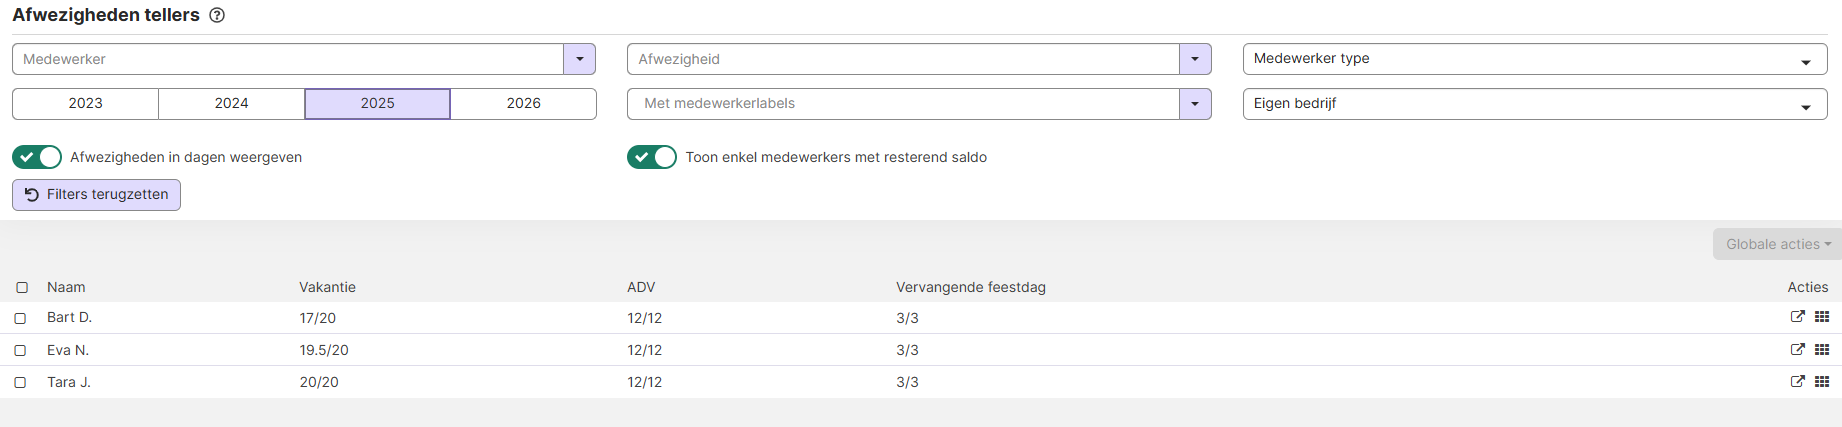The width and height of the screenshot is (1842, 427).
Task: Open the Medewerker type select box
Action: 1534,59
